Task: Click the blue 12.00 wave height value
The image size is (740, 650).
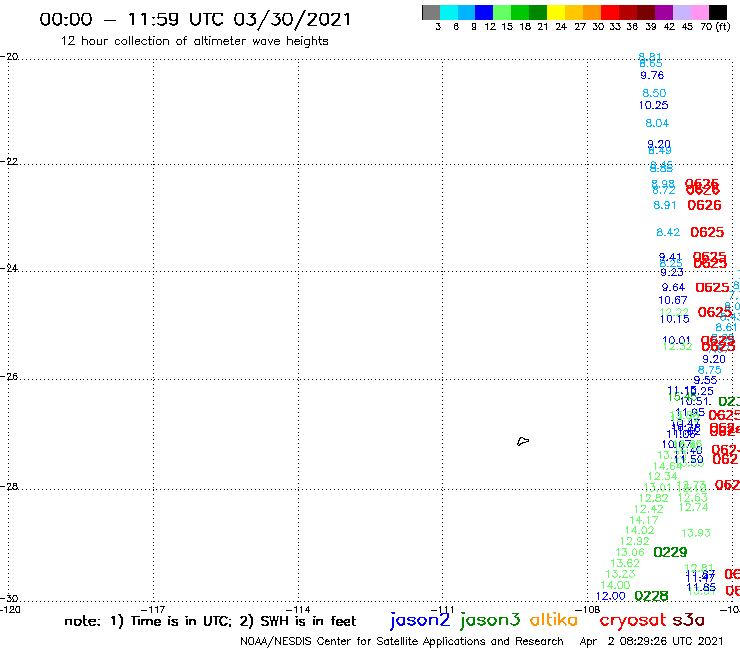Action: (611, 596)
